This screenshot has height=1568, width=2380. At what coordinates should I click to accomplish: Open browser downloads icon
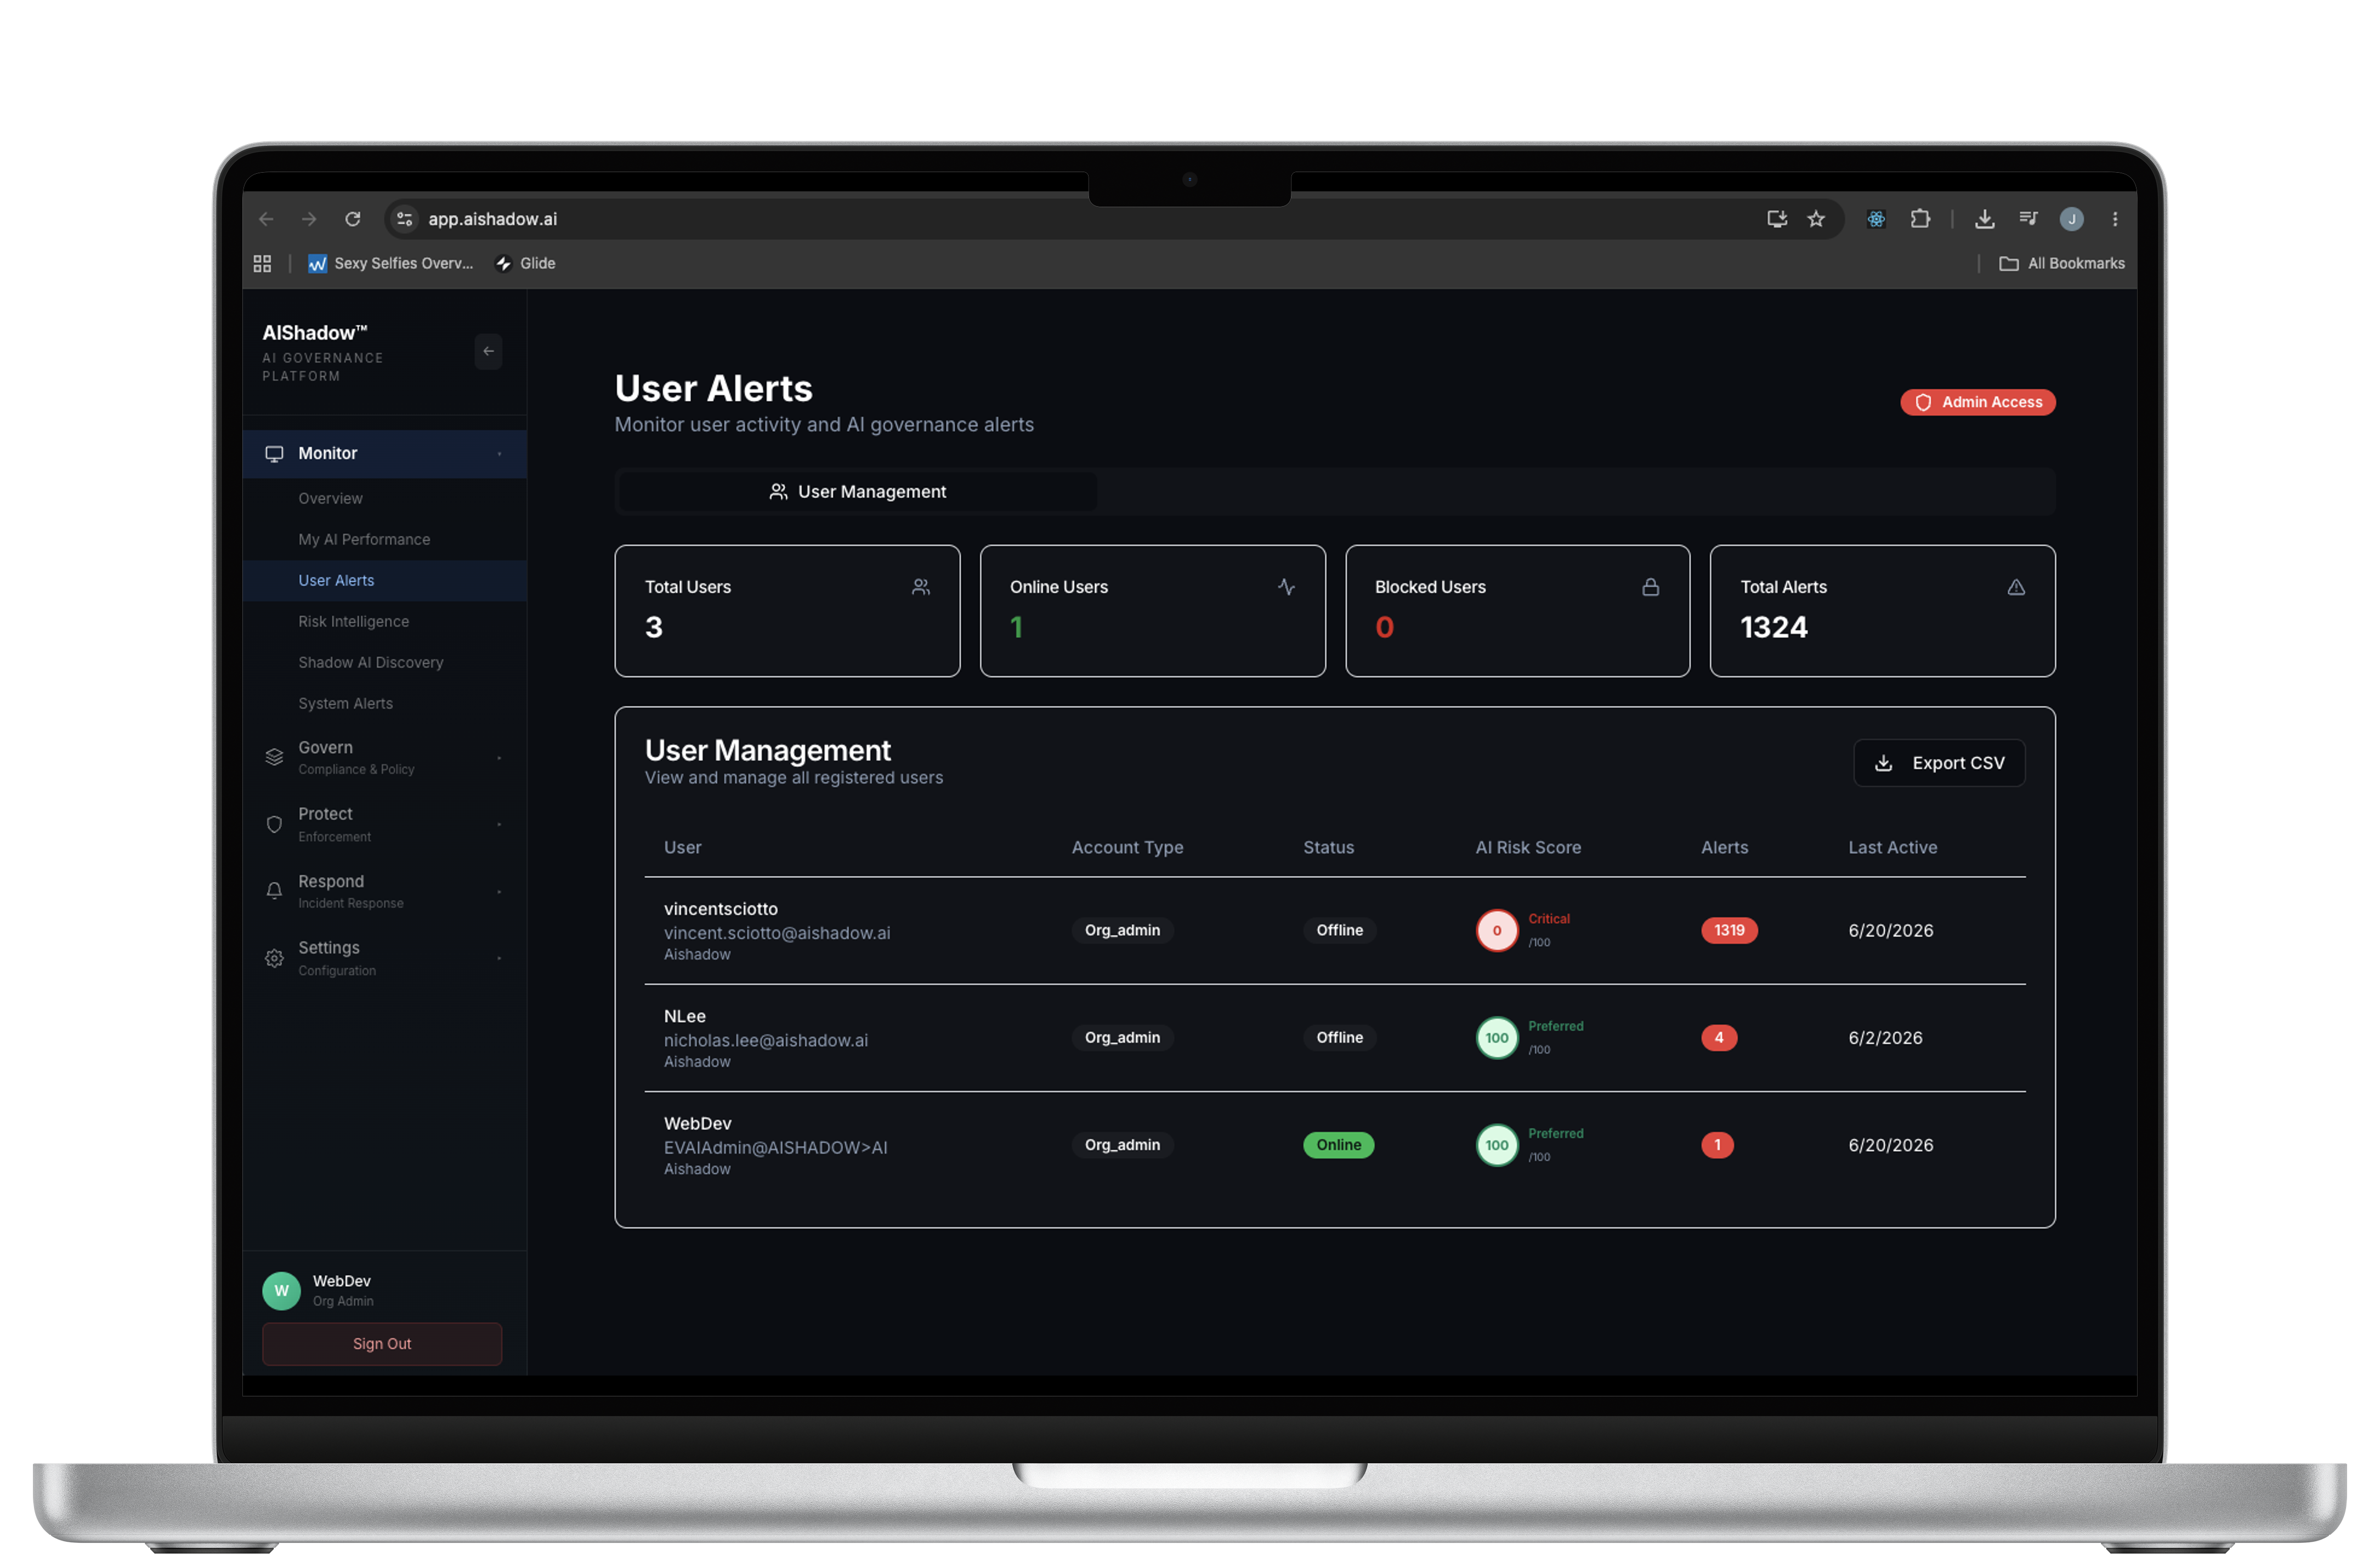pyautogui.click(x=1984, y=219)
